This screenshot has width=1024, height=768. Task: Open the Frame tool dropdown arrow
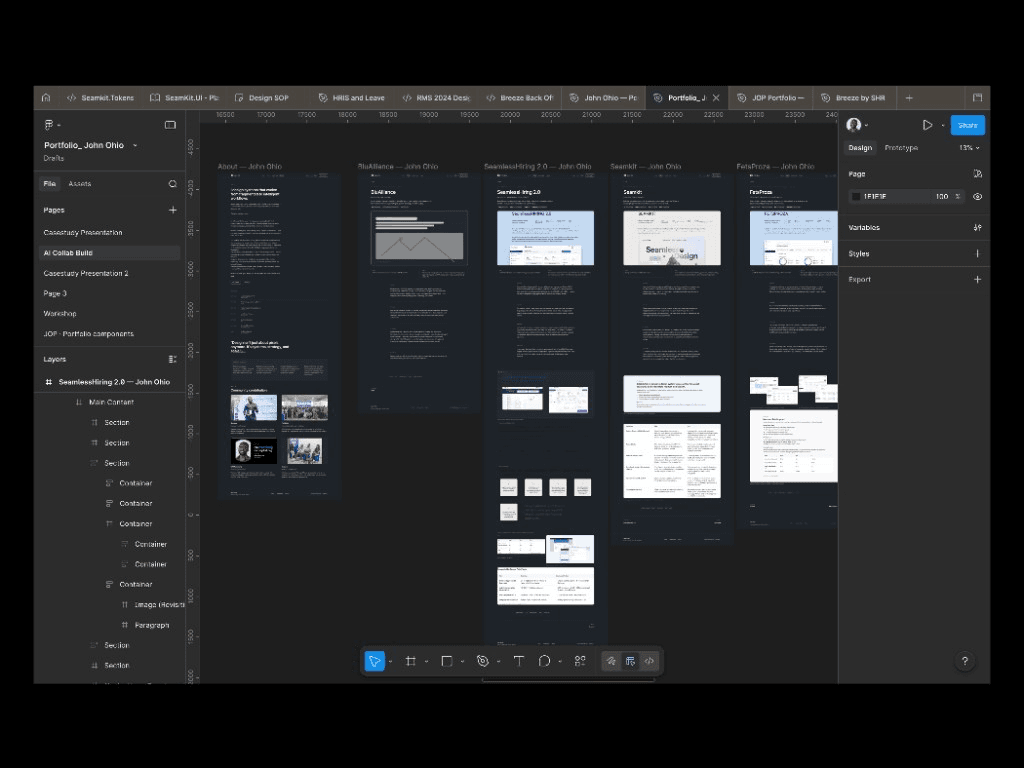426,662
